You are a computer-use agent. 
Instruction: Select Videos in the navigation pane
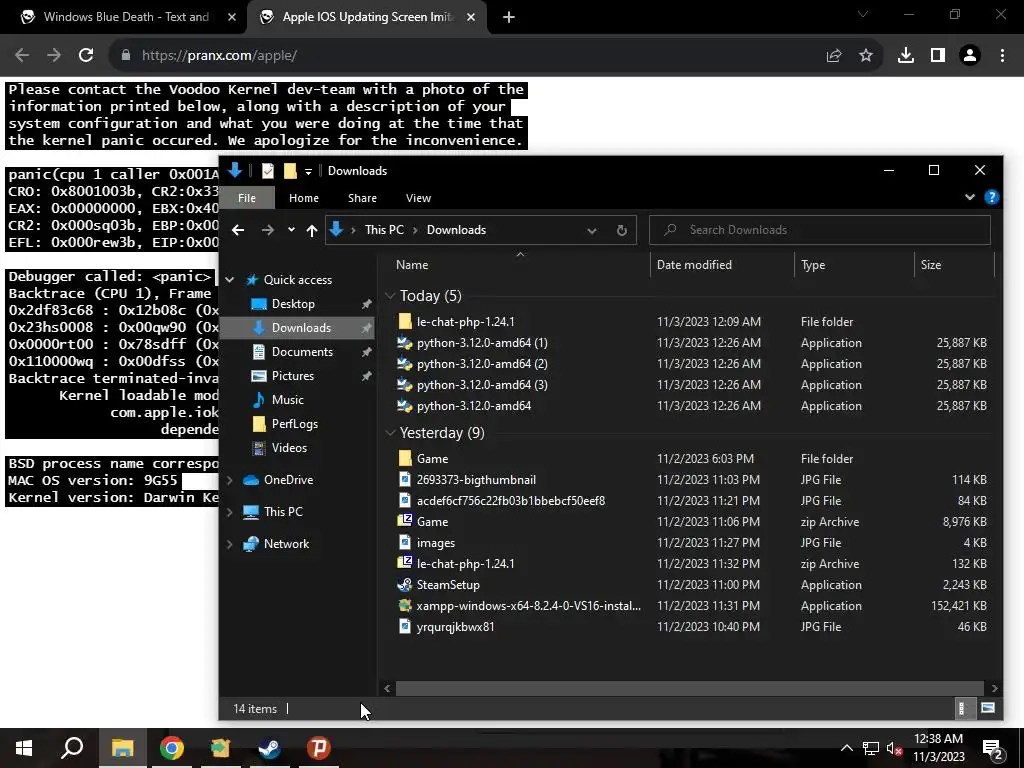click(x=289, y=448)
